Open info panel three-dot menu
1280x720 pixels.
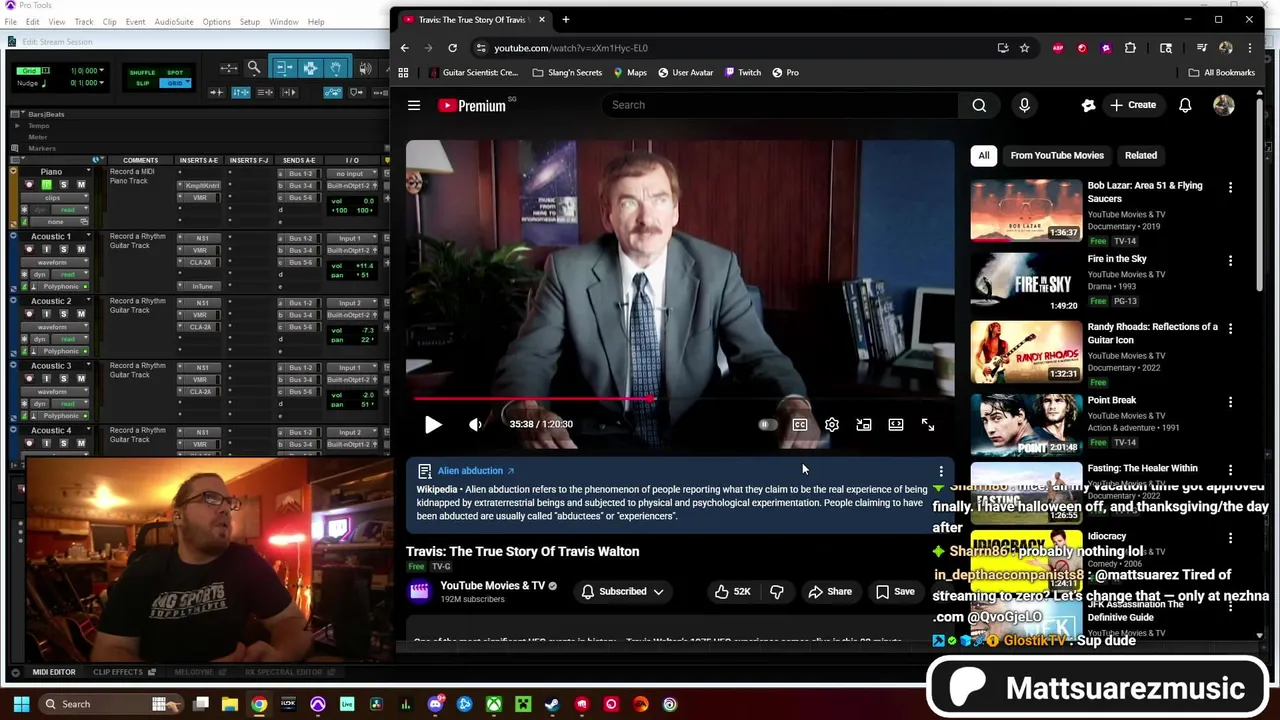point(941,471)
